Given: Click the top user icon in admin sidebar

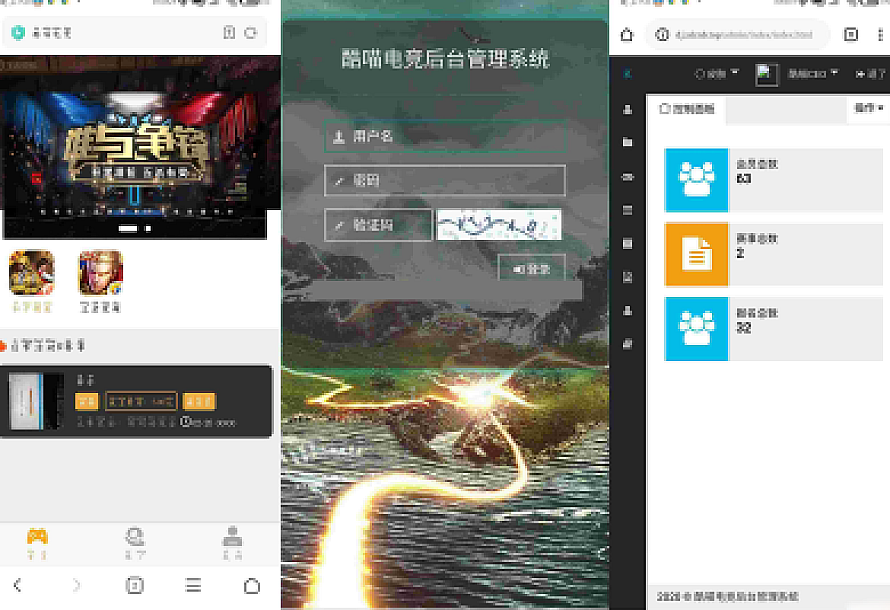Looking at the screenshot, I should (x=628, y=109).
